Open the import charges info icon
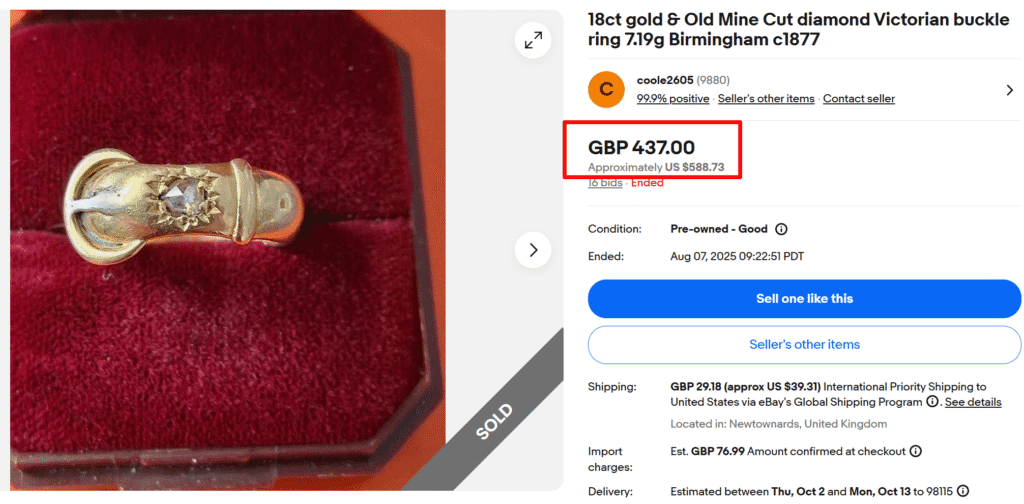The image size is (1024, 504). point(915,451)
